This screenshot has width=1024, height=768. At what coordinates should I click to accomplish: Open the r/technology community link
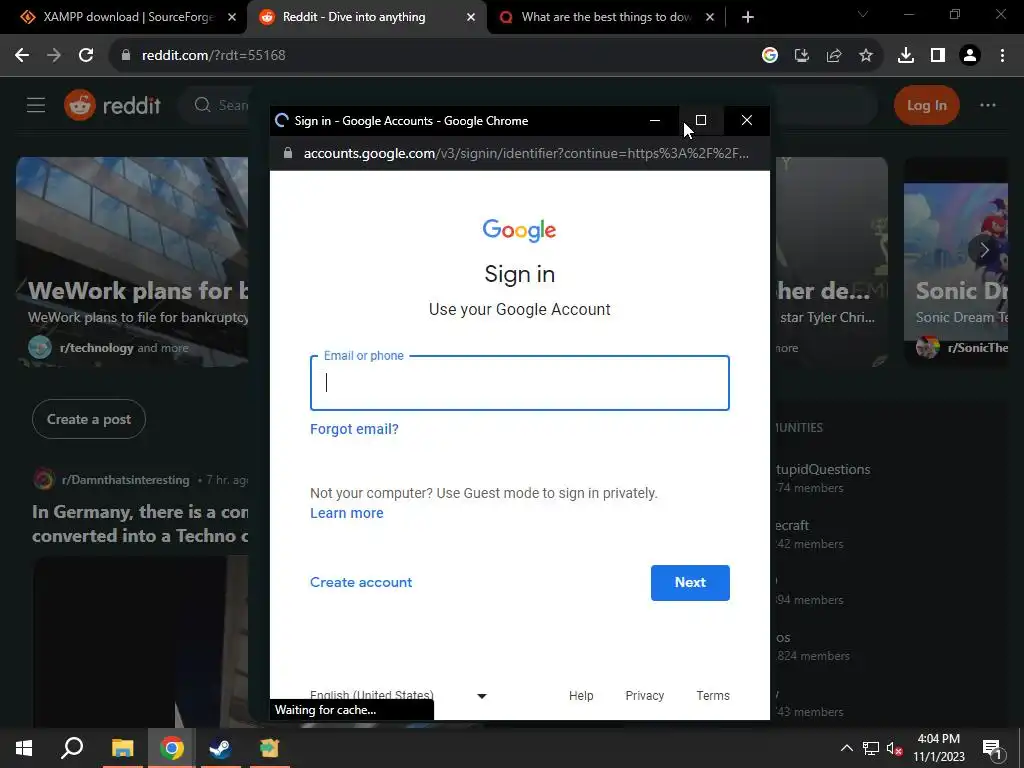coord(96,348)
